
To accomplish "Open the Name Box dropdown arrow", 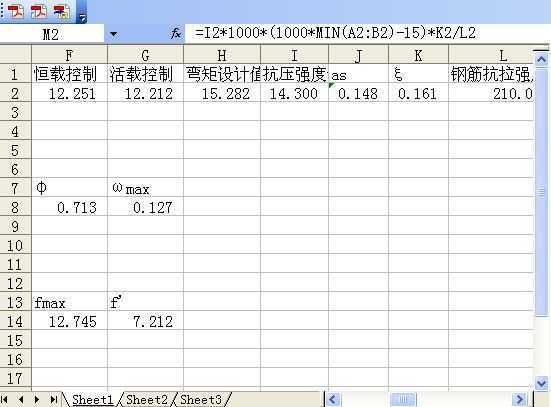I will [x=113, y=34].
